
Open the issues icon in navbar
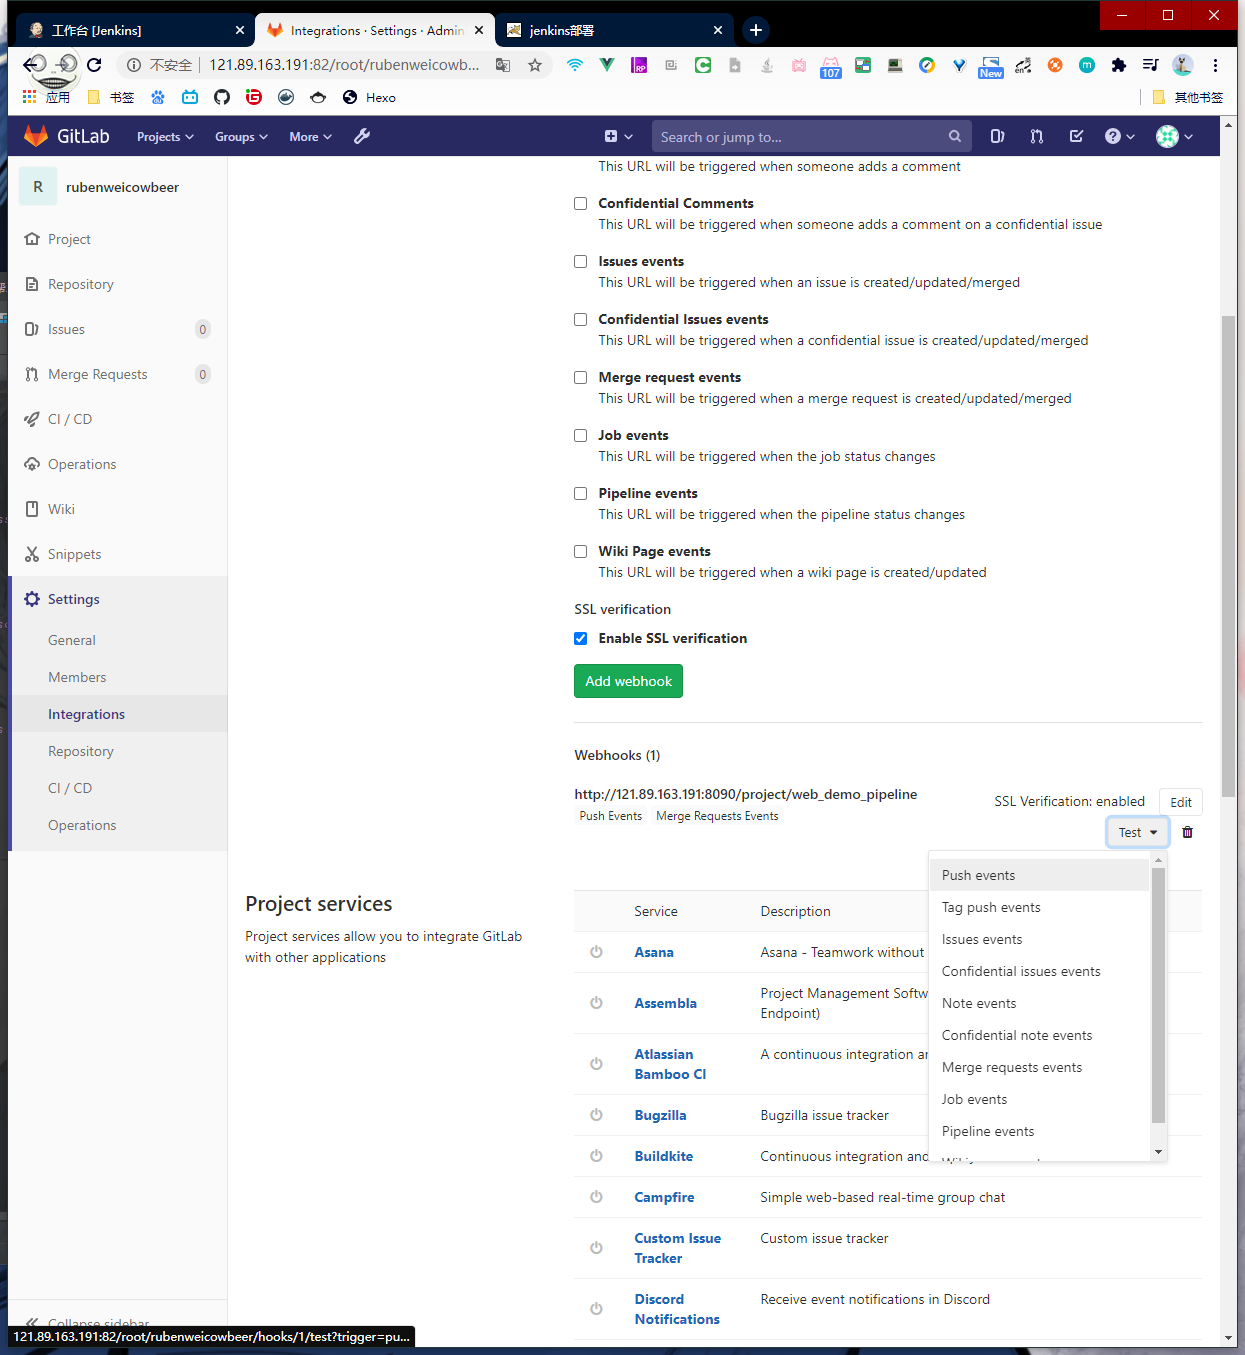[x=997, y=136]
